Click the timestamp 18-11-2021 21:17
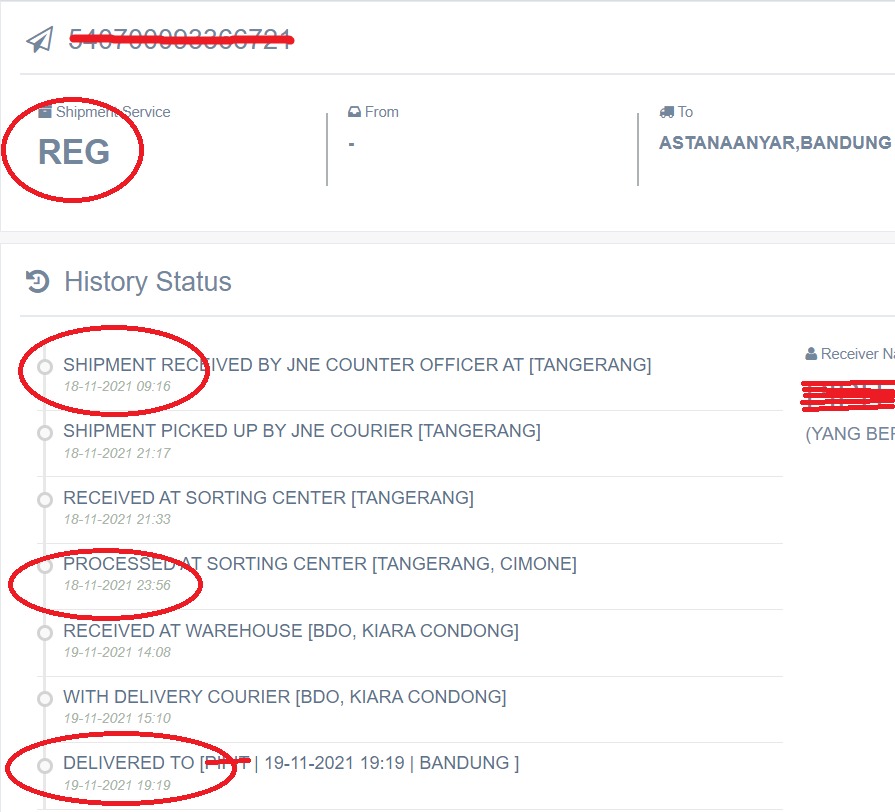The image size is (895, 812). (x=117, y=453)
